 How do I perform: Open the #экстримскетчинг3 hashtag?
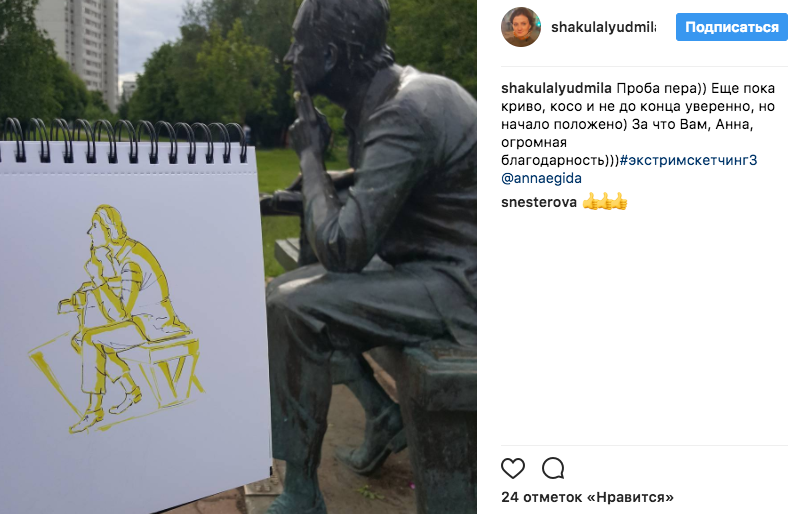point(688,160)
